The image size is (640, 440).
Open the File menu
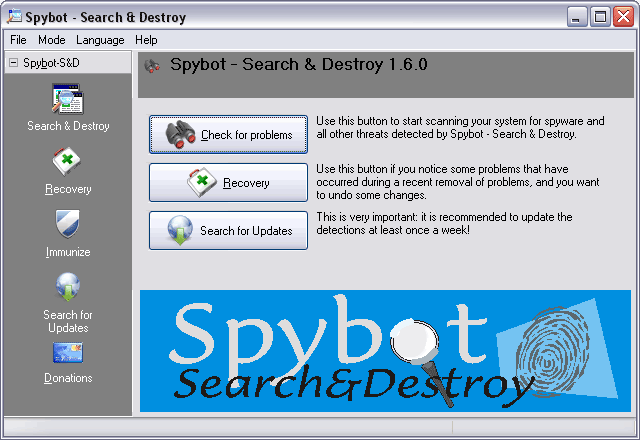click(18, 40)
